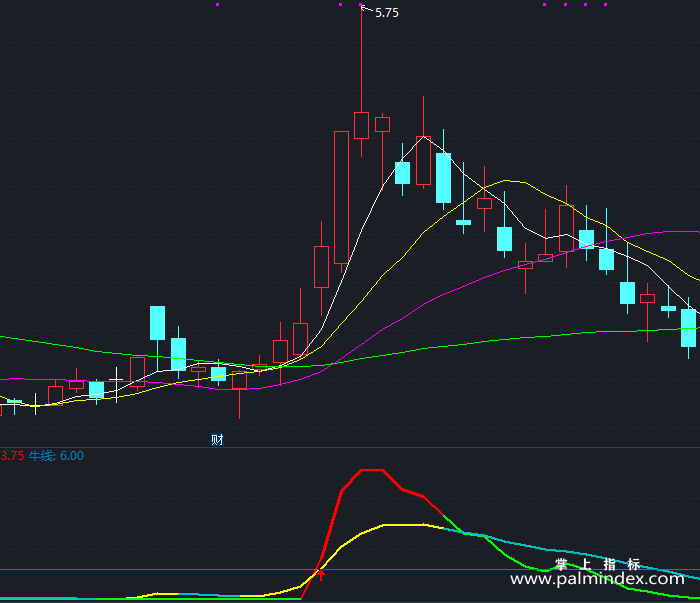Click the red up-arrow buy signal

321,574
